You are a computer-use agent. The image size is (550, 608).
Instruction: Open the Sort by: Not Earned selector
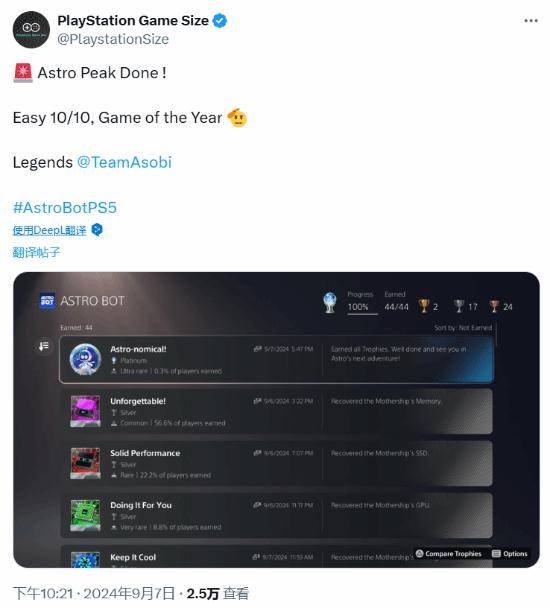point(463,328)
